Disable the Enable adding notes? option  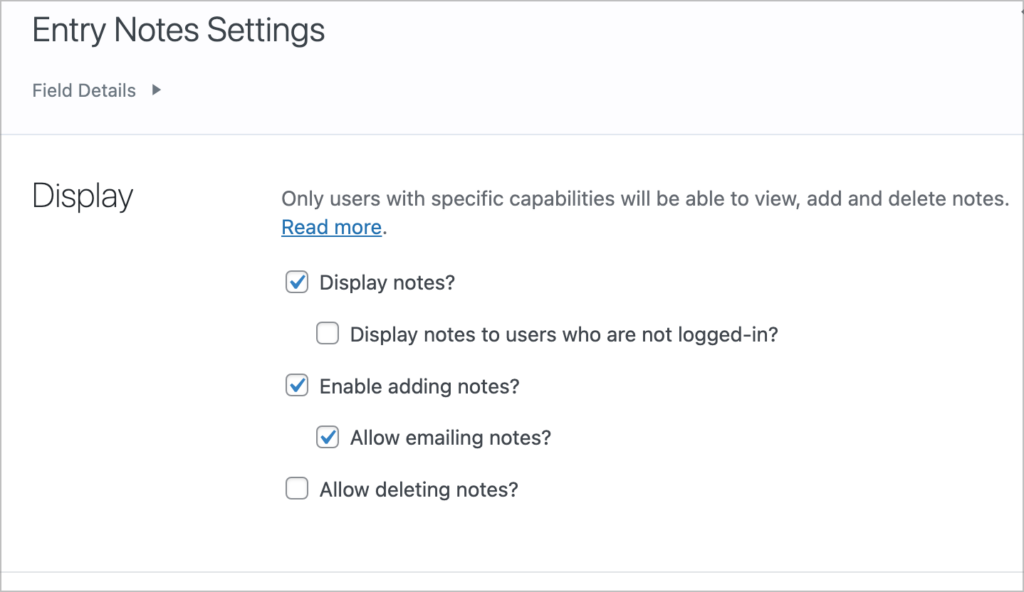(x=296, y=386)
